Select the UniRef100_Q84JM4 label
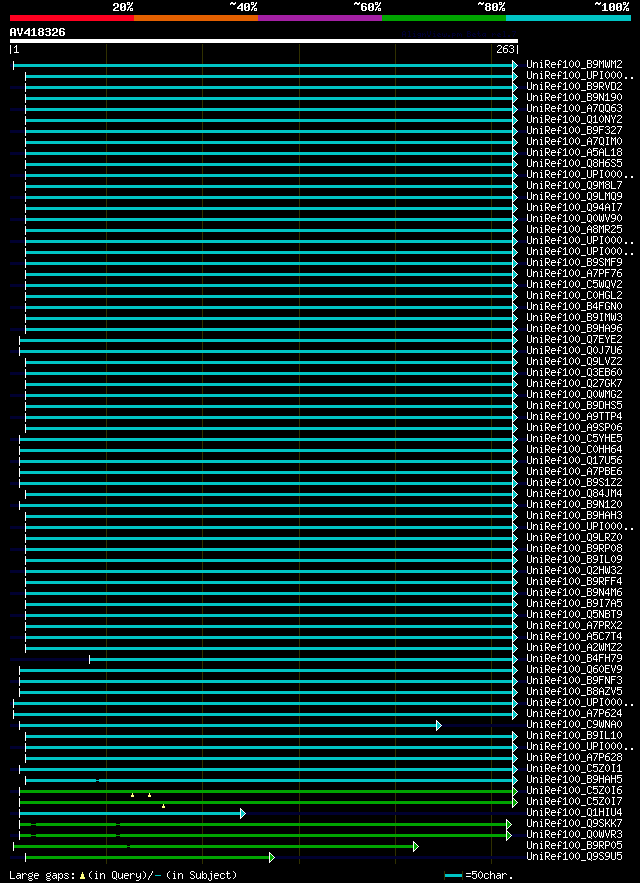640x883 pixels. point(574,493)
